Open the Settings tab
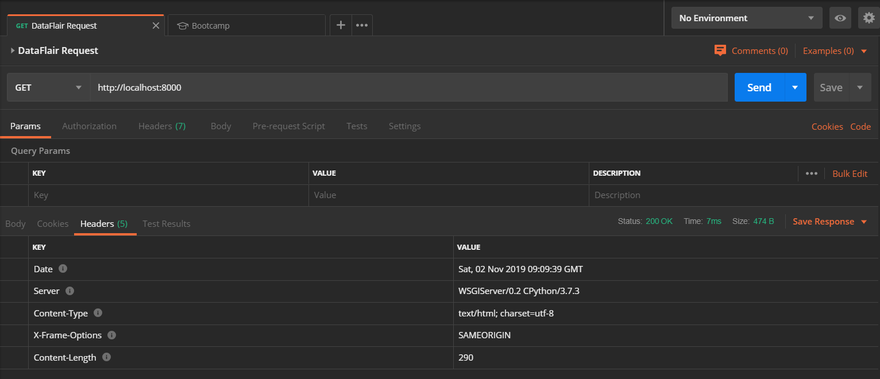The height and width of the screenshot is (379, 880). coord(405,126)
